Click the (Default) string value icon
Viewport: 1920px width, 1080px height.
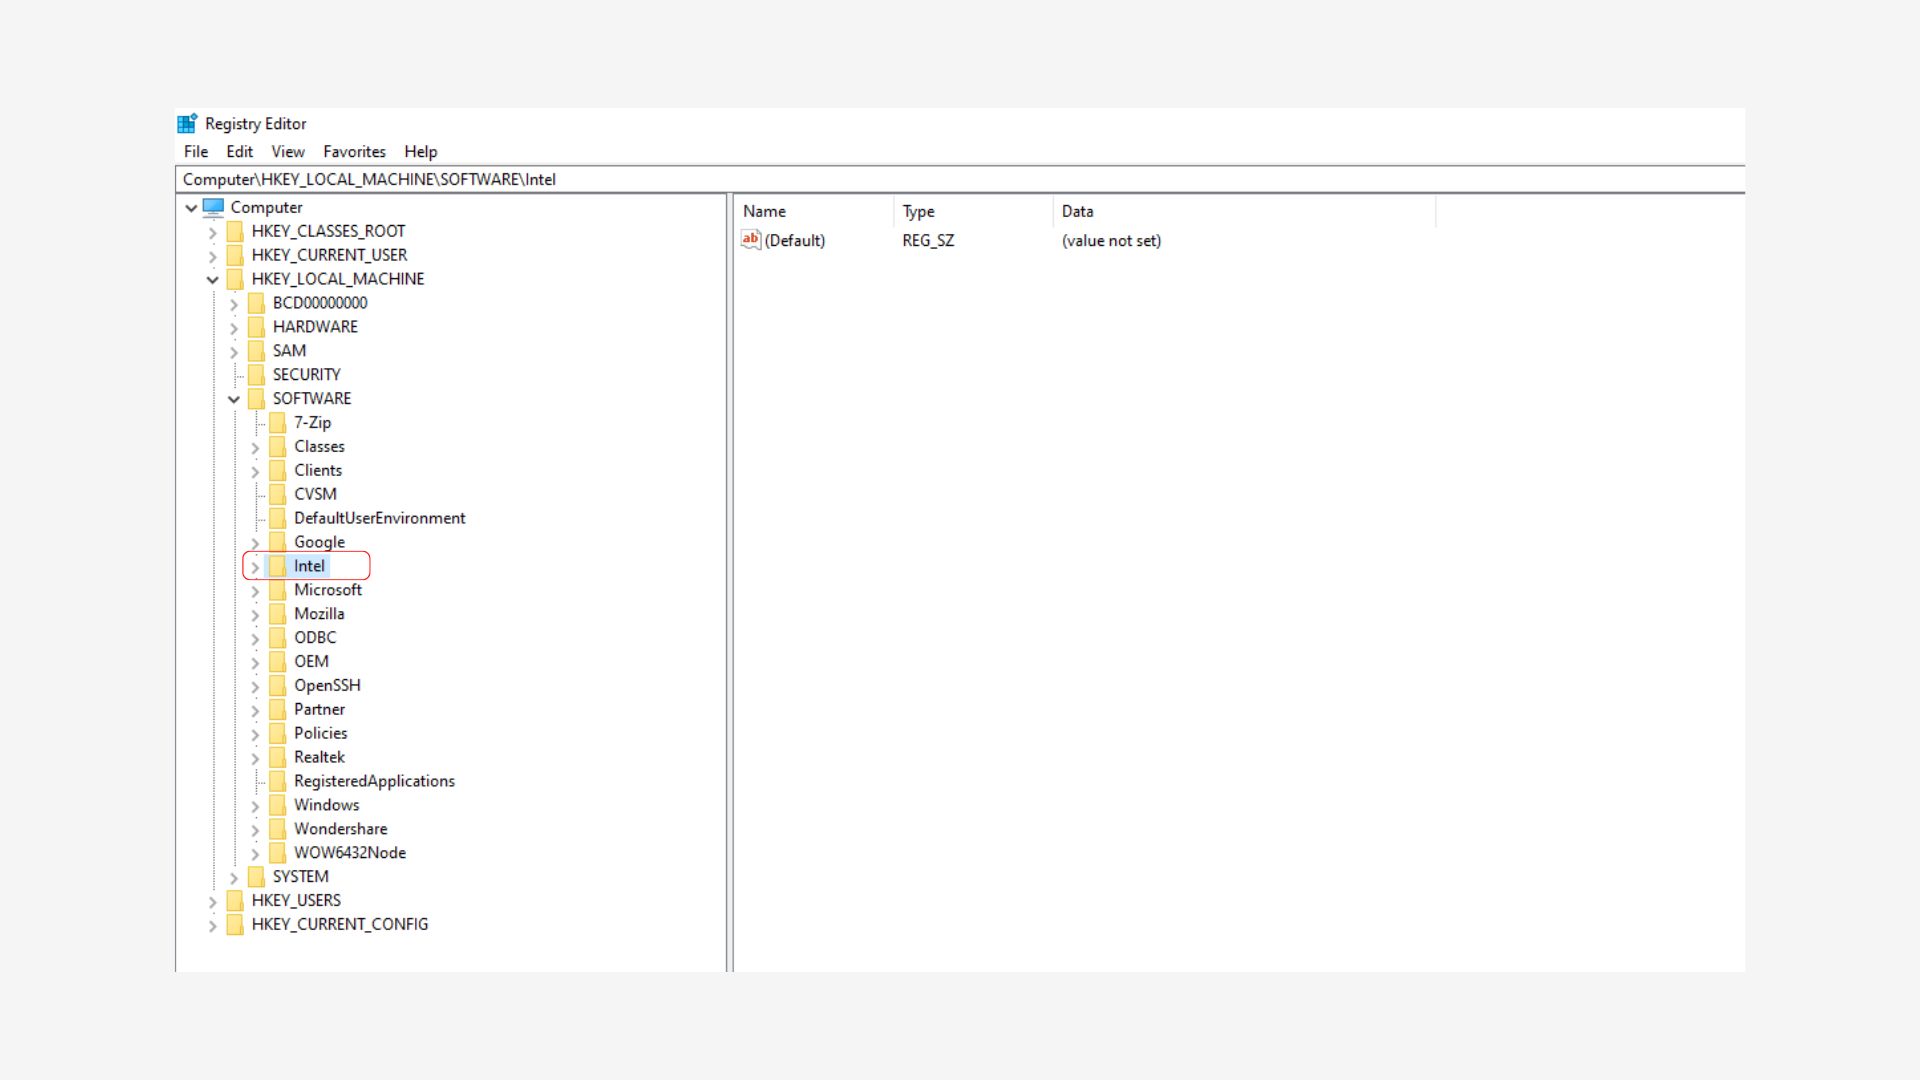point(751,240)
